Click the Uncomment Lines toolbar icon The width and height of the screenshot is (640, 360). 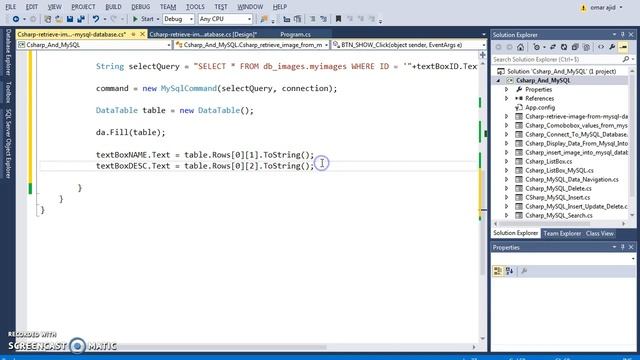323,19
